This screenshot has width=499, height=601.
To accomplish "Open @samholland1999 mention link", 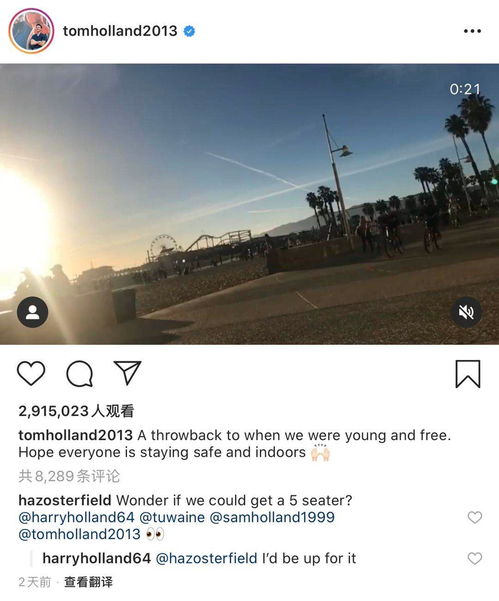I will (272, 517).
